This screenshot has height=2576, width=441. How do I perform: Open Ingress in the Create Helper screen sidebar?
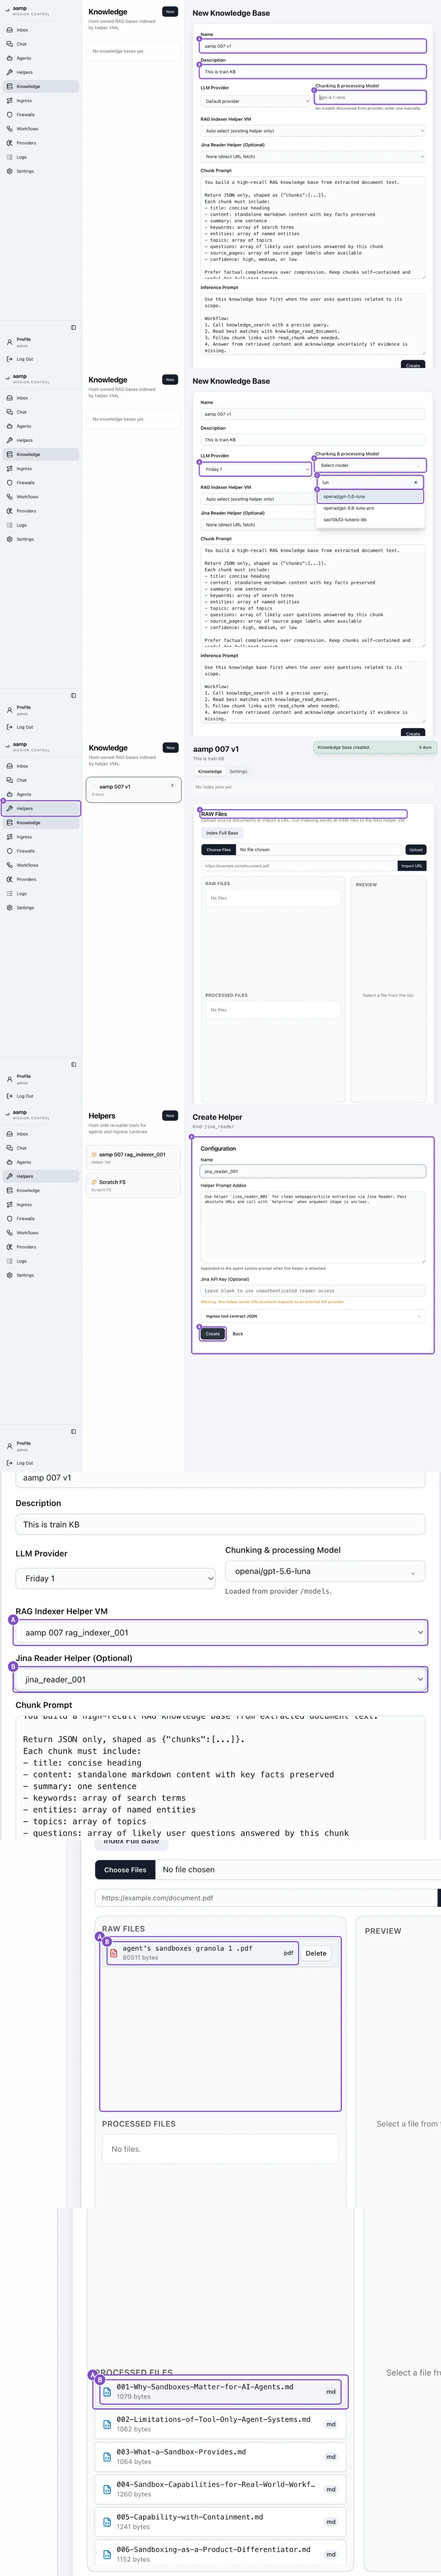(x=40, y=1205)
